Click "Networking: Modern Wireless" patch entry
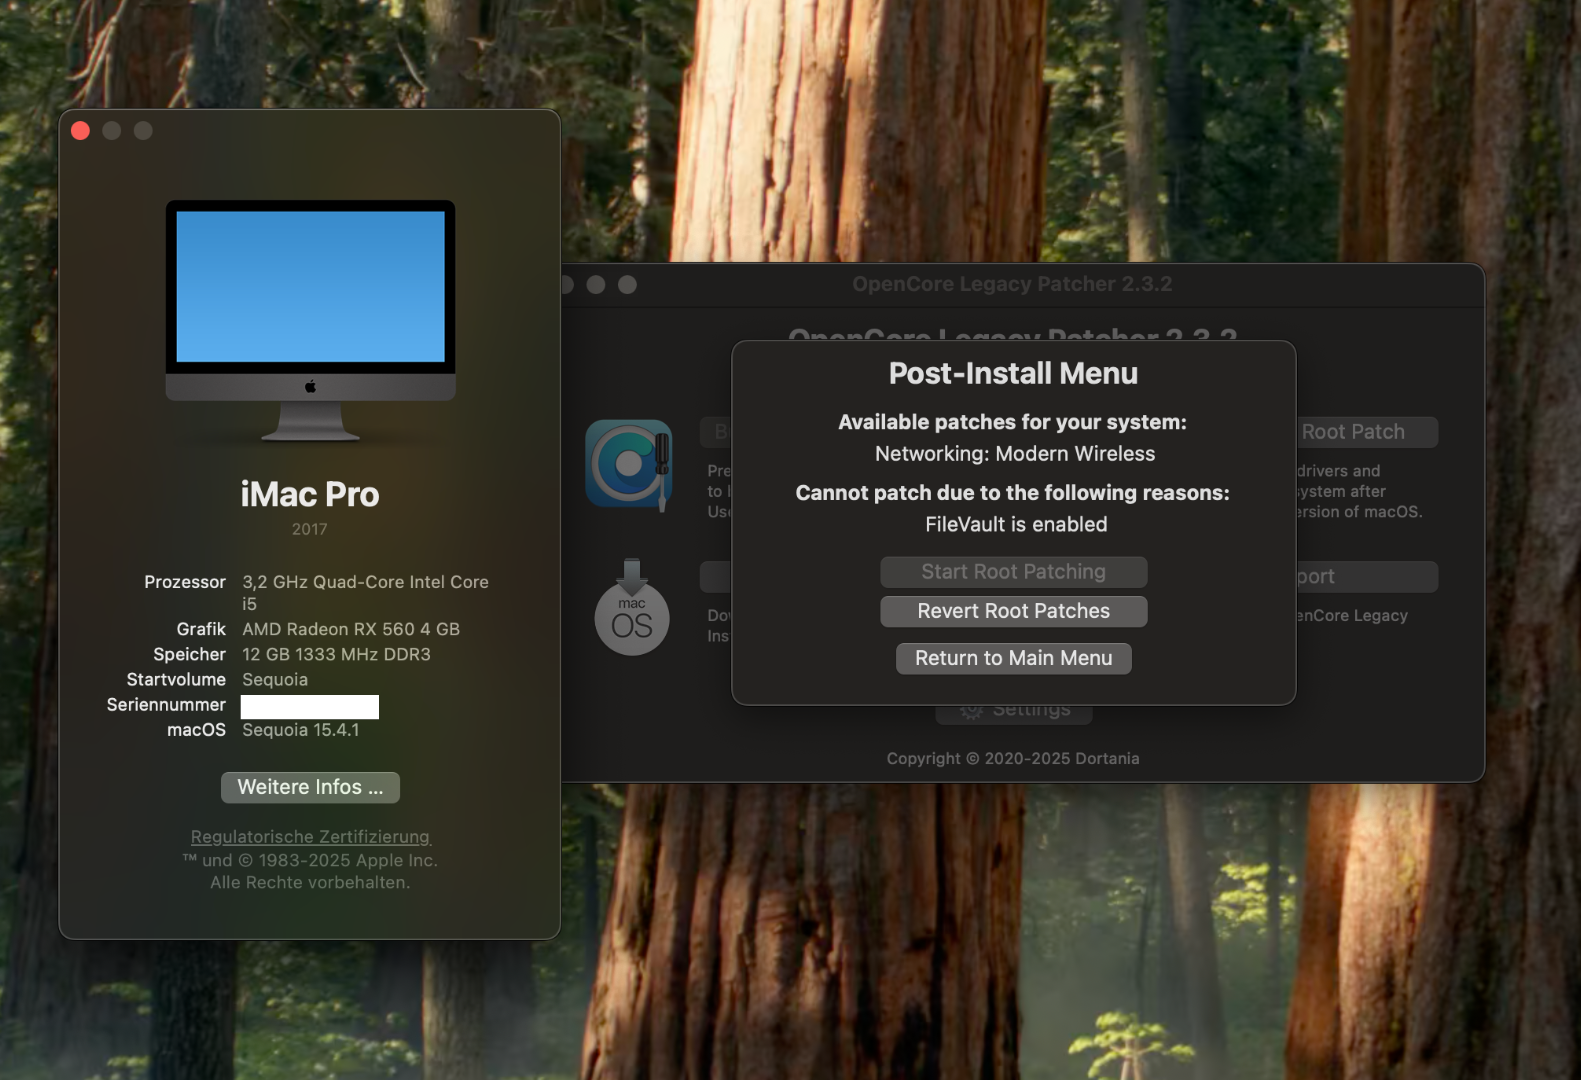Viewport: 1581px width, 1080px height. pos(1014,454)
